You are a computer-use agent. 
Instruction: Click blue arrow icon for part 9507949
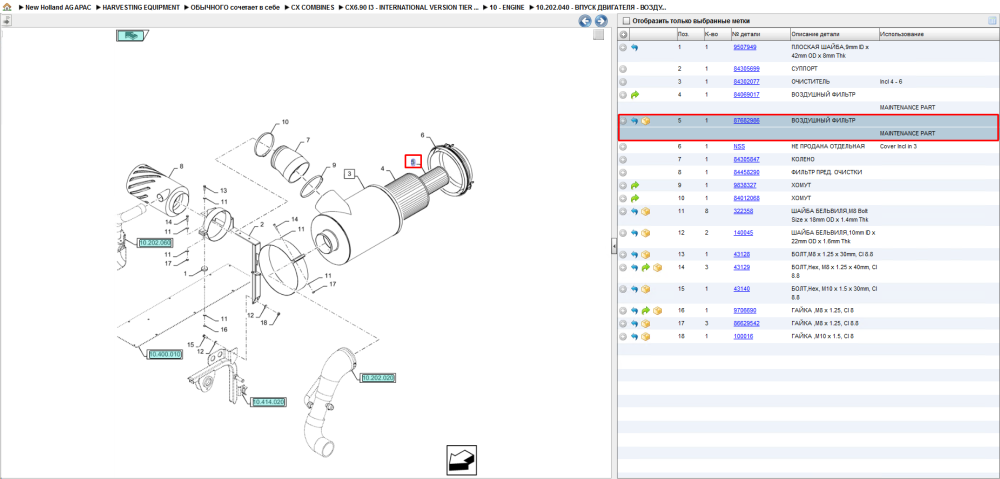coord(635,48)
